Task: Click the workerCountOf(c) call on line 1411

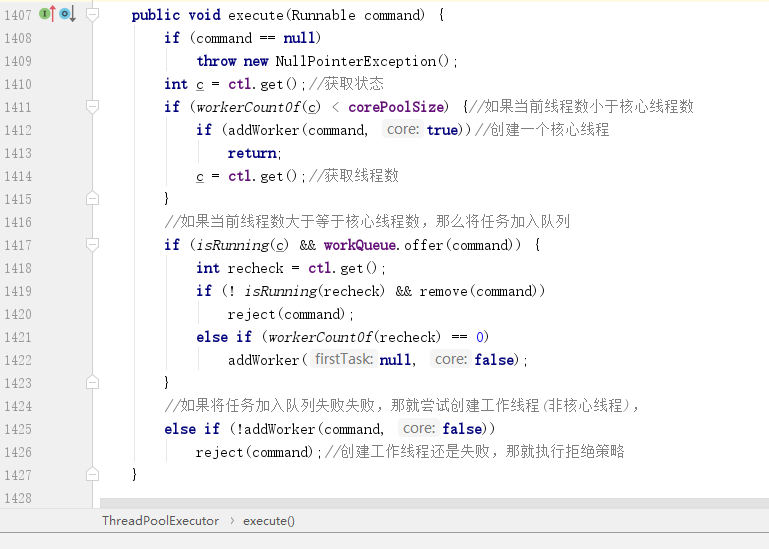Action: [258, 107]
